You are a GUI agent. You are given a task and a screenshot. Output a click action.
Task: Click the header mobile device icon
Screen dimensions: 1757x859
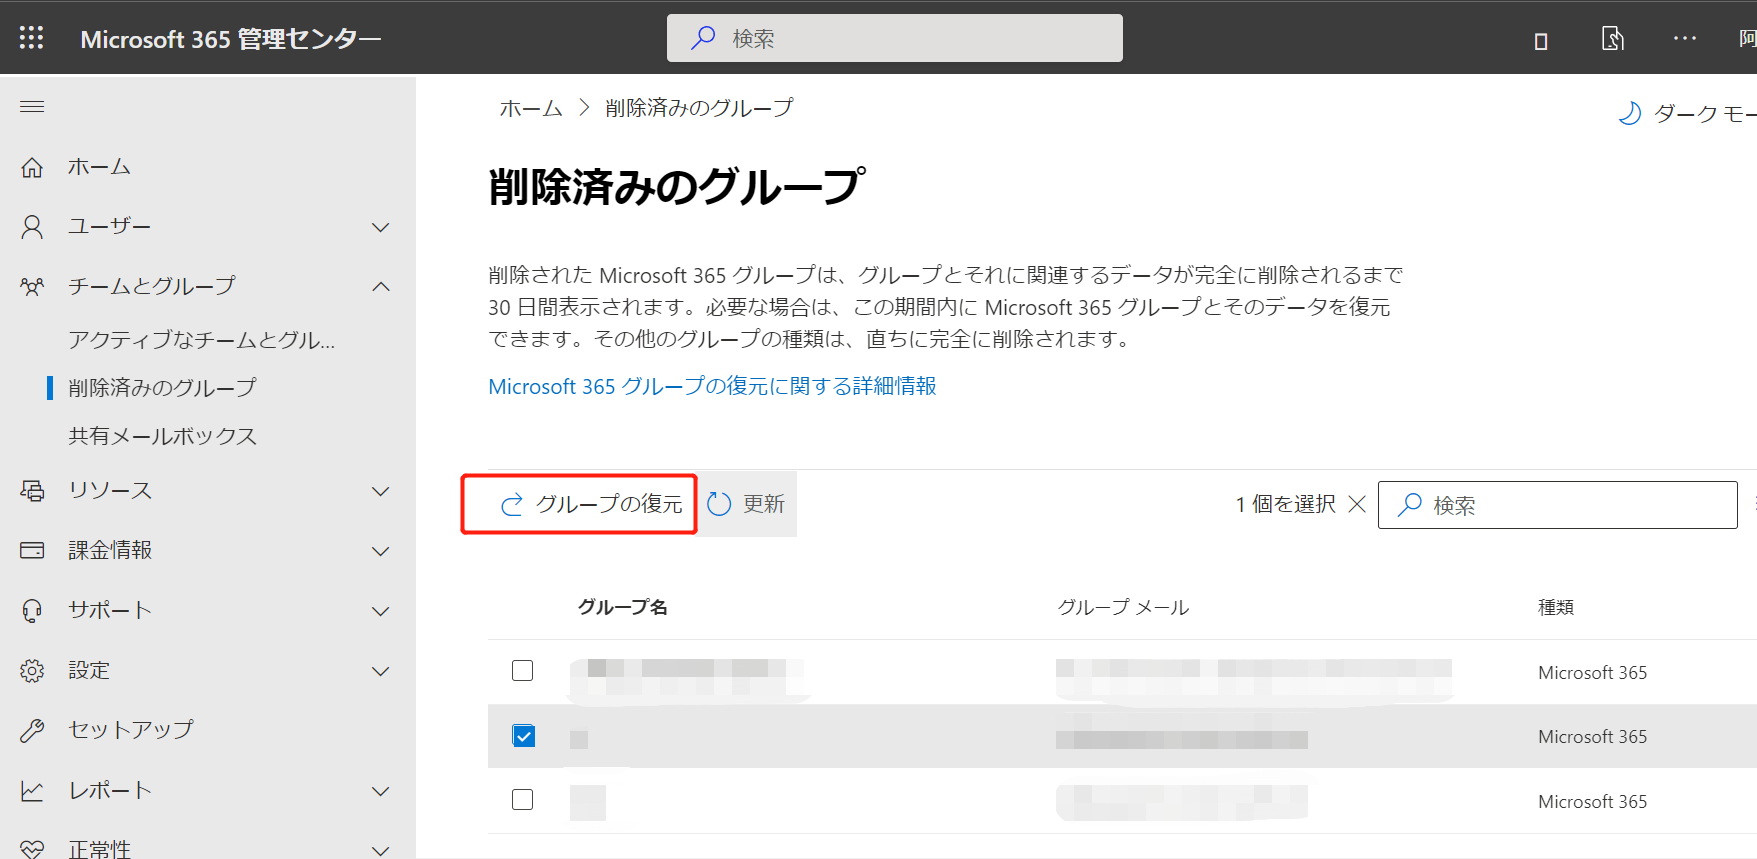(x=1541, y=40)
